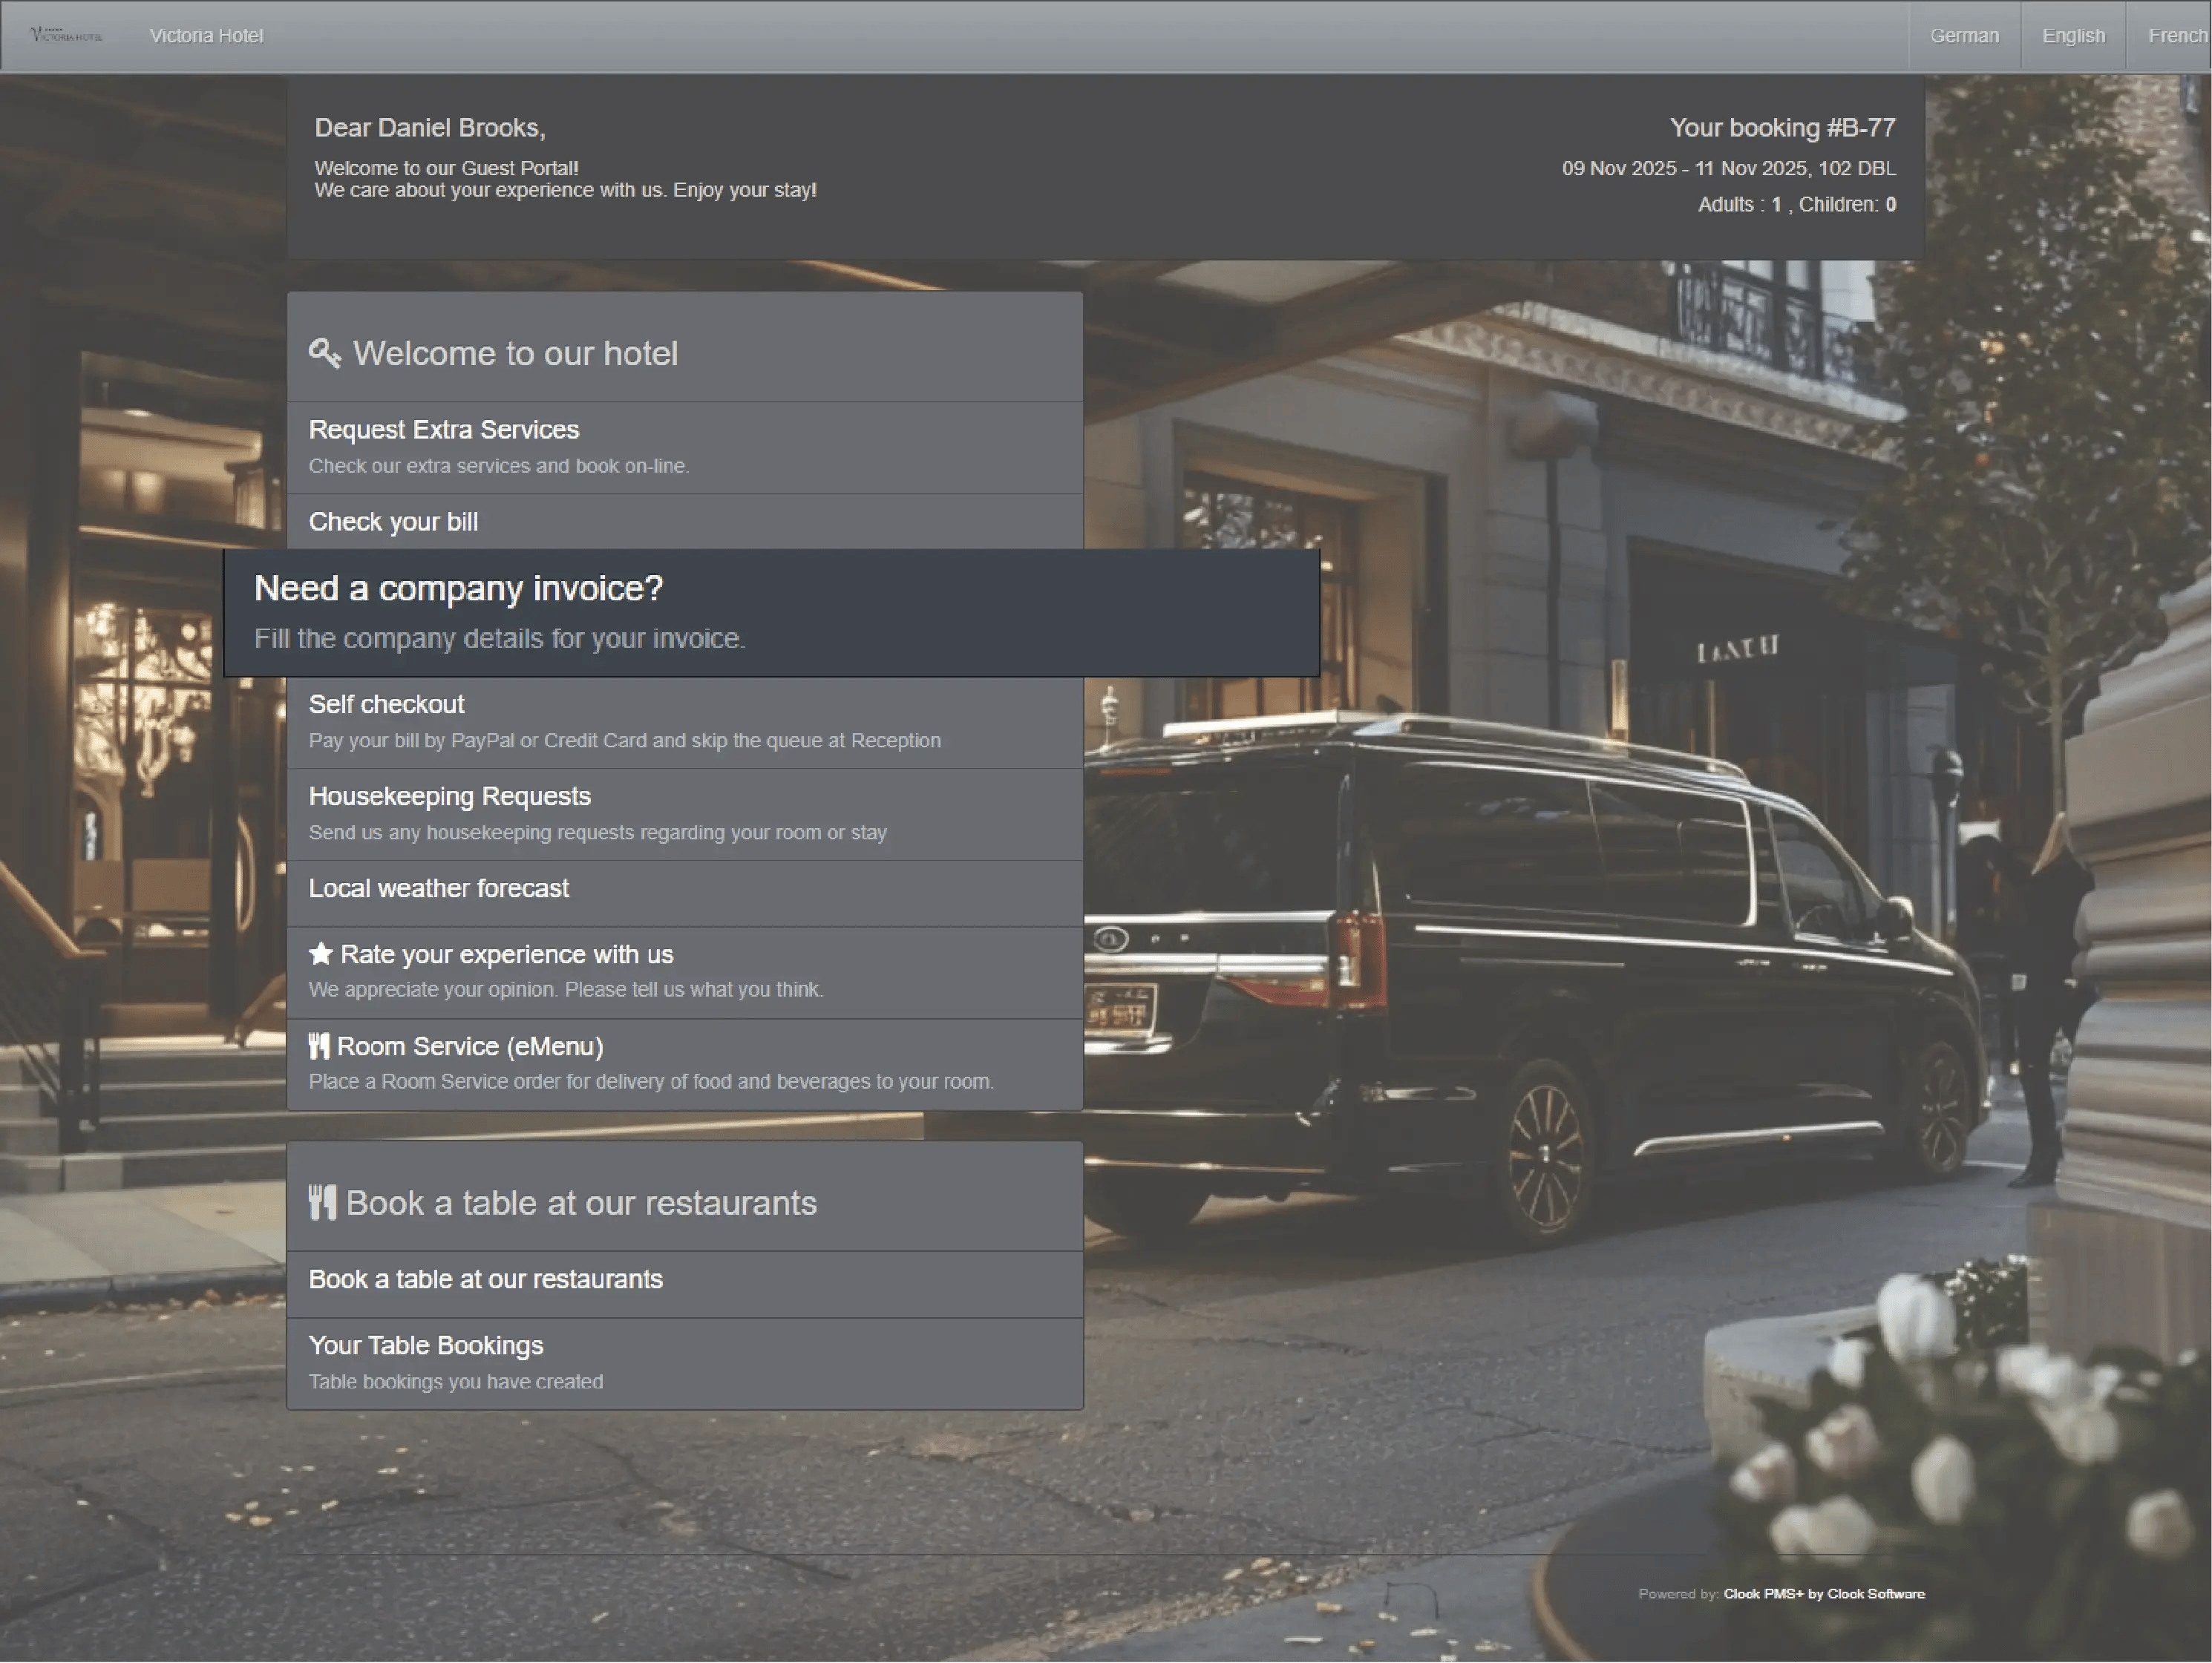The width and height of the screenshot is (2212, 1663).
Task: Click the fork-knife icon in restaurants heading
Action: (322, 1202)
